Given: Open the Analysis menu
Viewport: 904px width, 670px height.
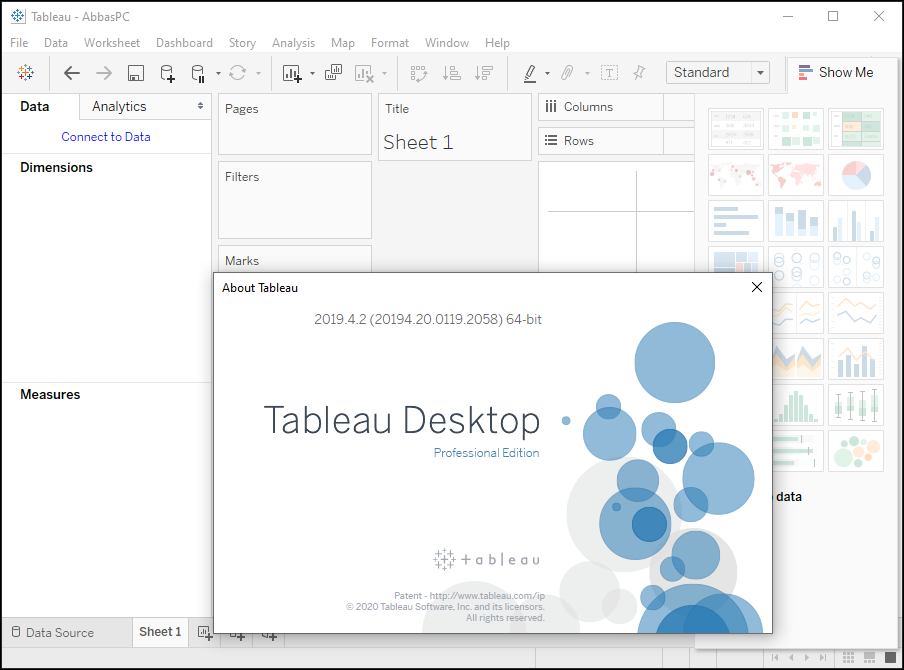Looking at the screenshot, I should click(293, 43).
